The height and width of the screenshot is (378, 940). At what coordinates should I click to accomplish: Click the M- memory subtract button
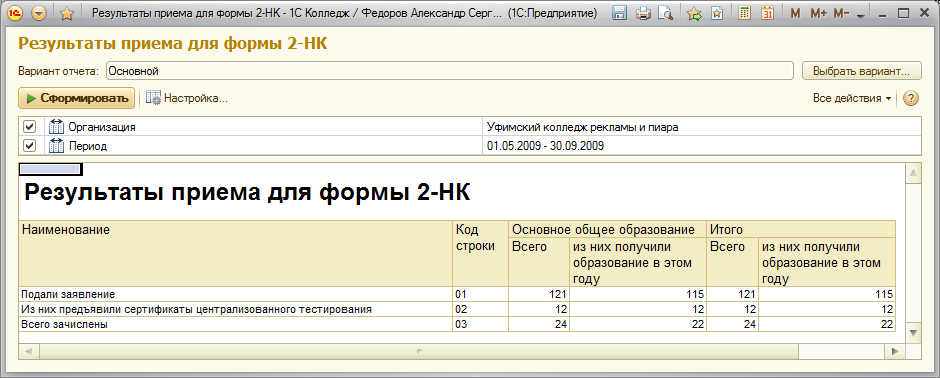[842, 13]
